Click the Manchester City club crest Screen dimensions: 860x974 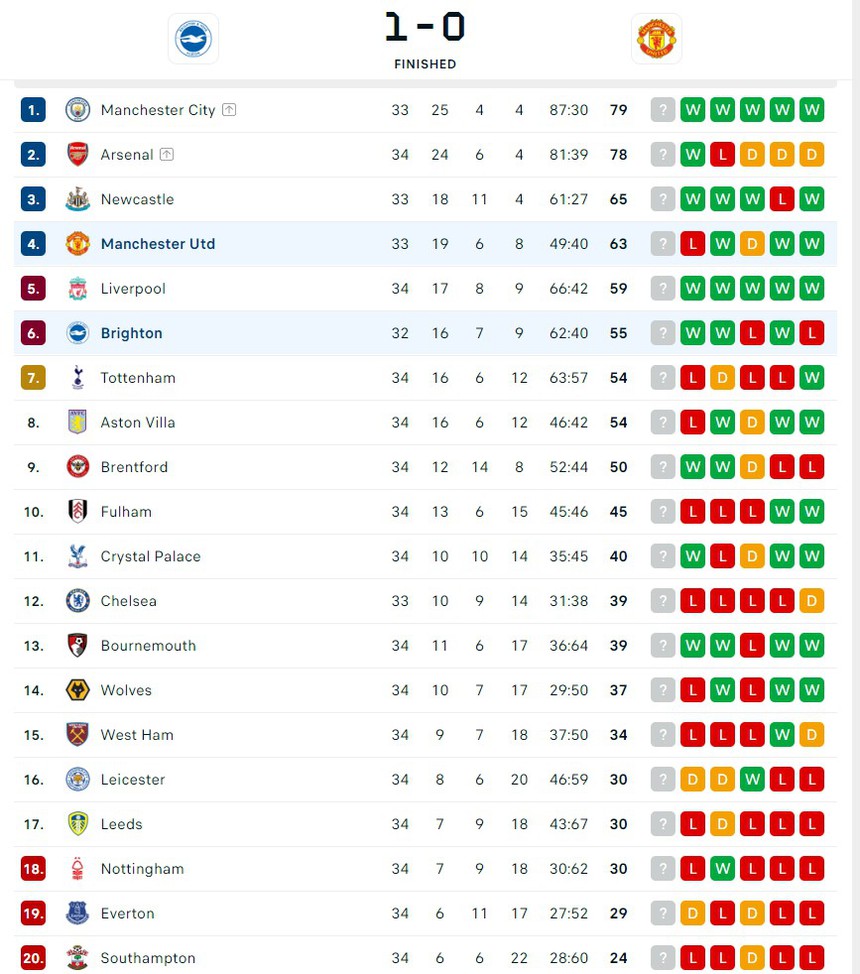(77, 110)
